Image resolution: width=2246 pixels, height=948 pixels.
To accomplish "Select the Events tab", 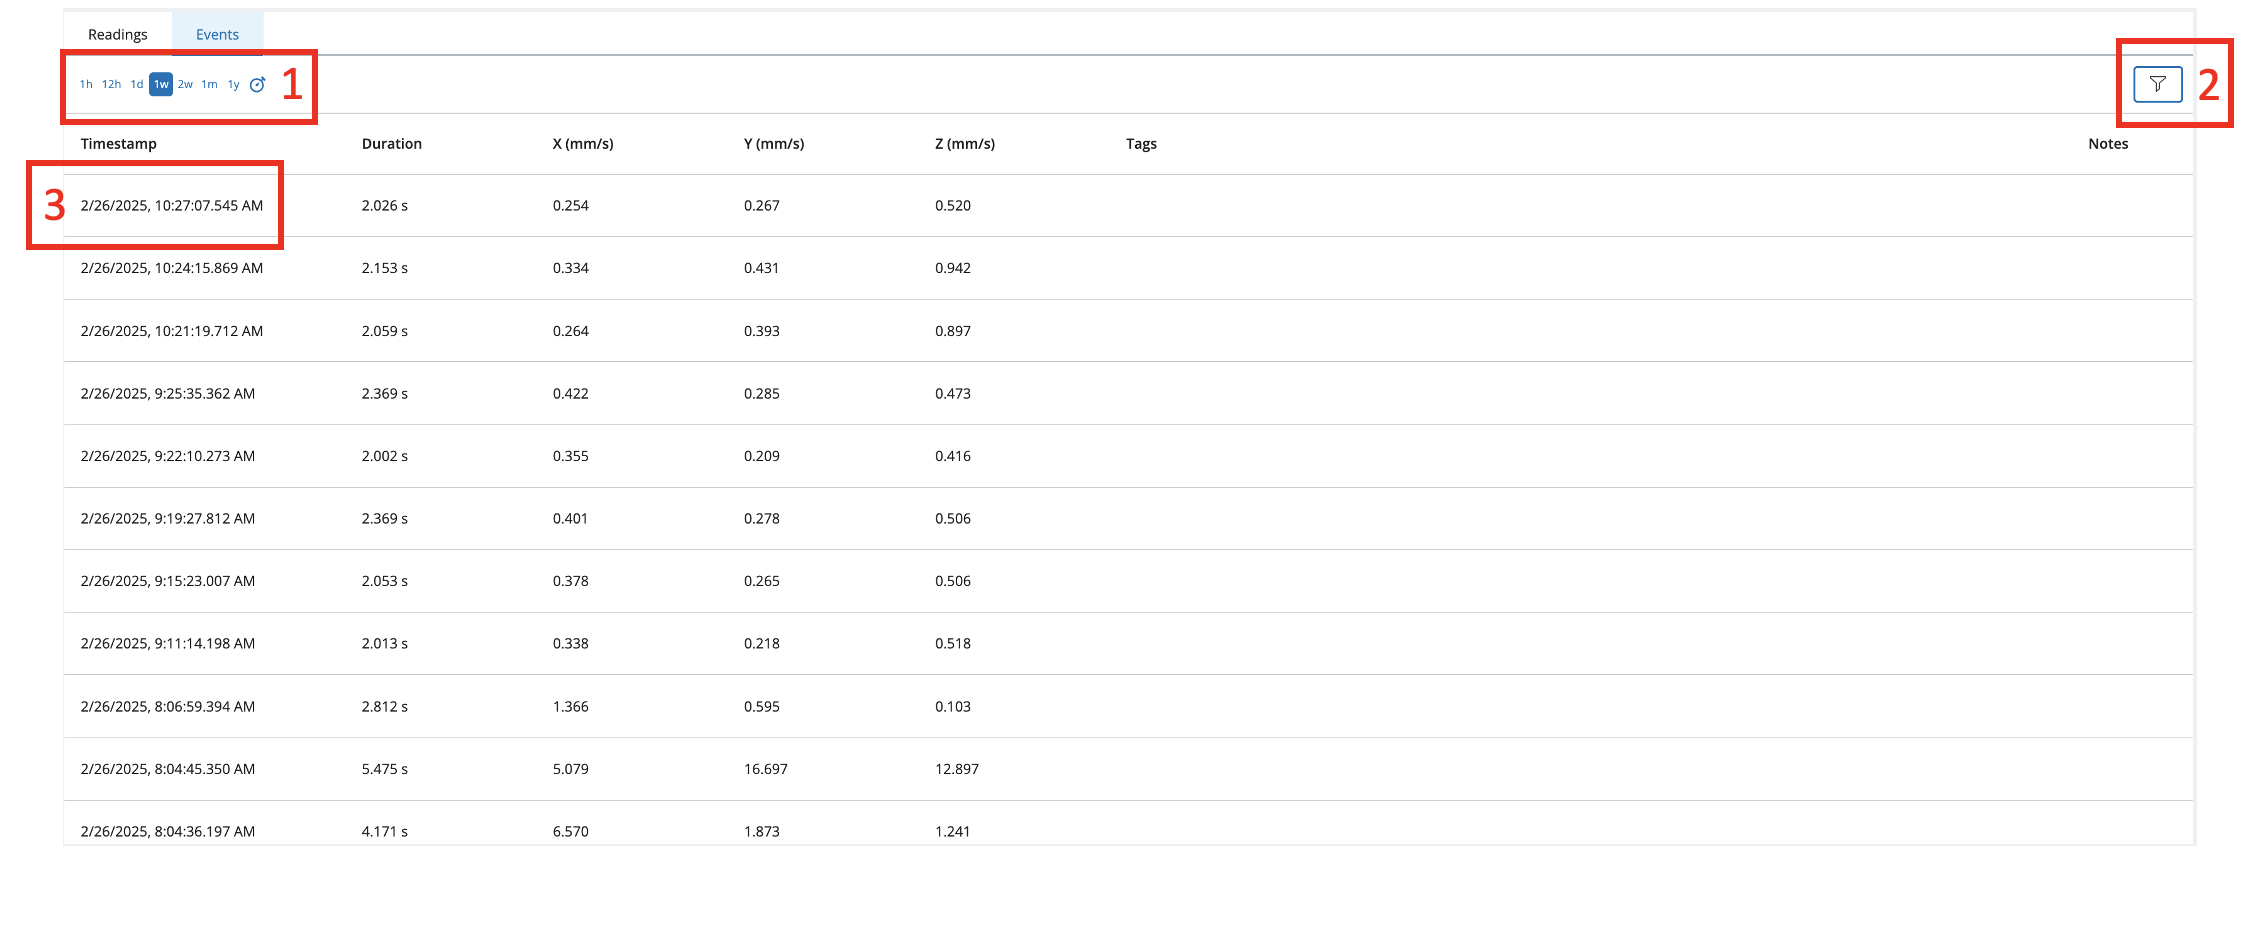I will tap(217, 35).
